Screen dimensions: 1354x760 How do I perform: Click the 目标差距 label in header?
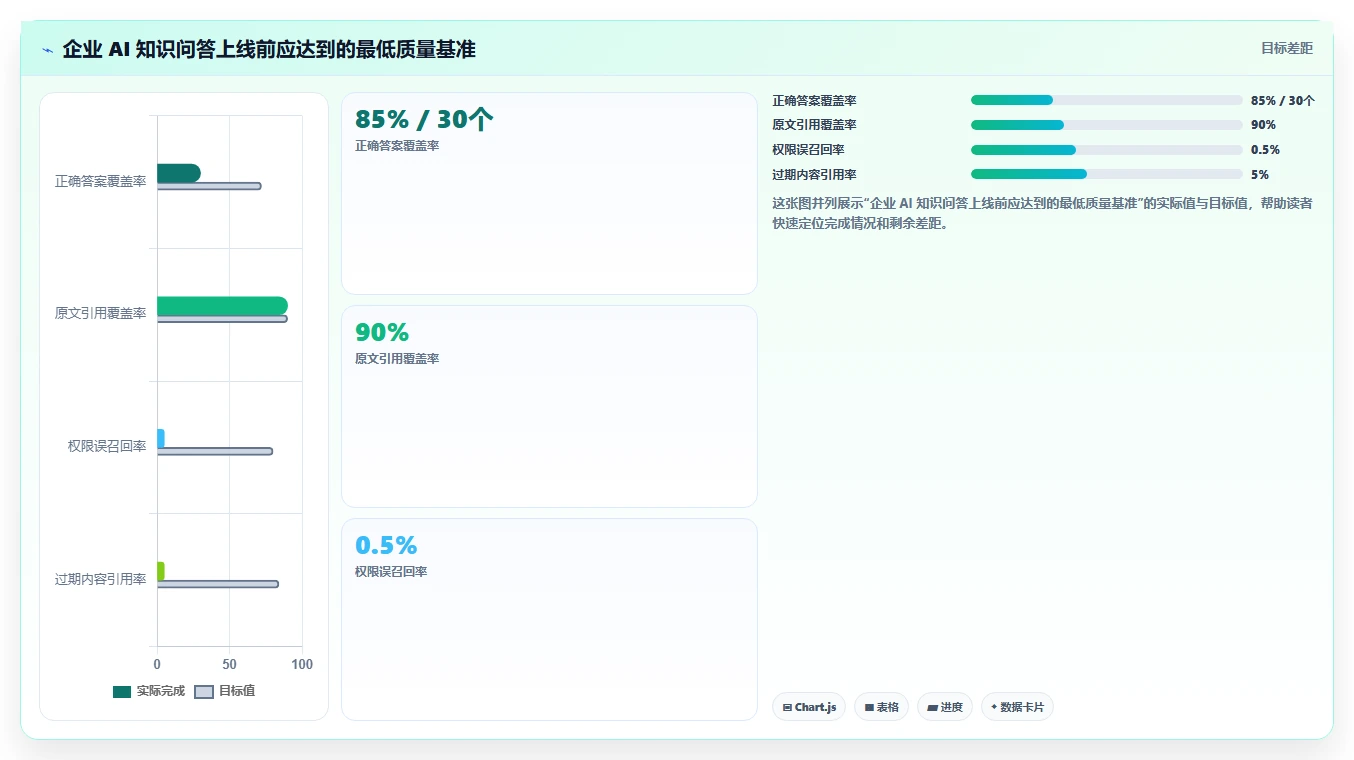[x=1286, y=48]
